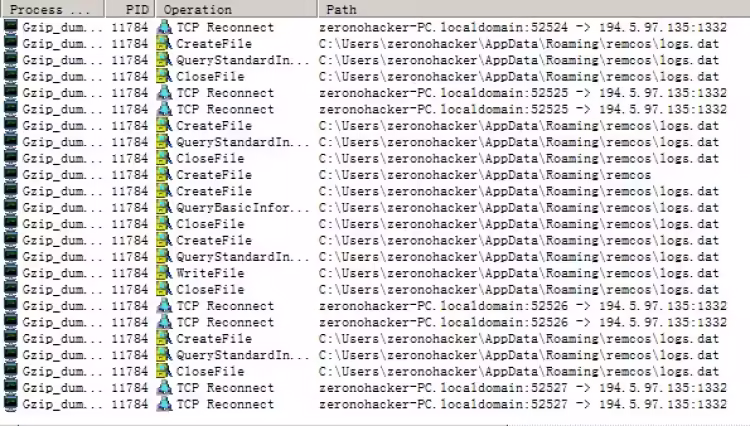Click the file icon beside QueryBasicInfor... operation
750x426 pixels.
click(x=164, y=208)
